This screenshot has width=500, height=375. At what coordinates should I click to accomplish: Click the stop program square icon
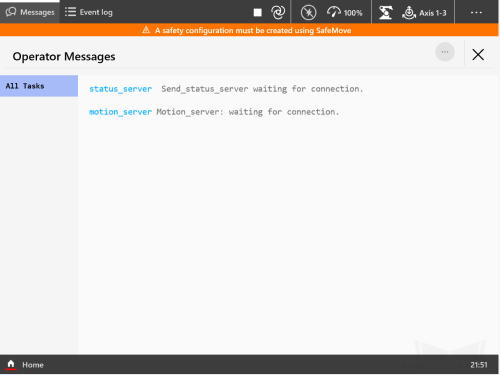(x=257, y=13)
